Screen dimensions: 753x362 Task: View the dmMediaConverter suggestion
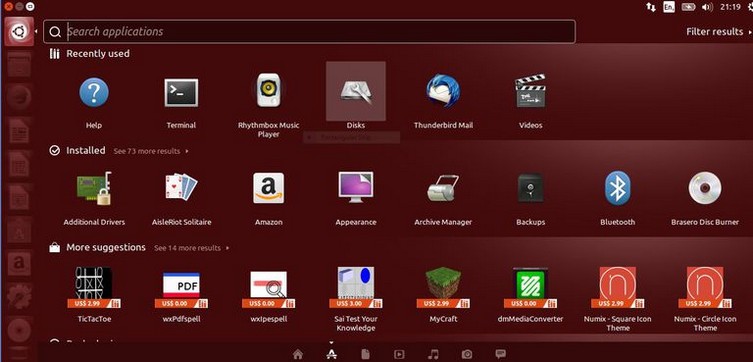pos(530,287)
